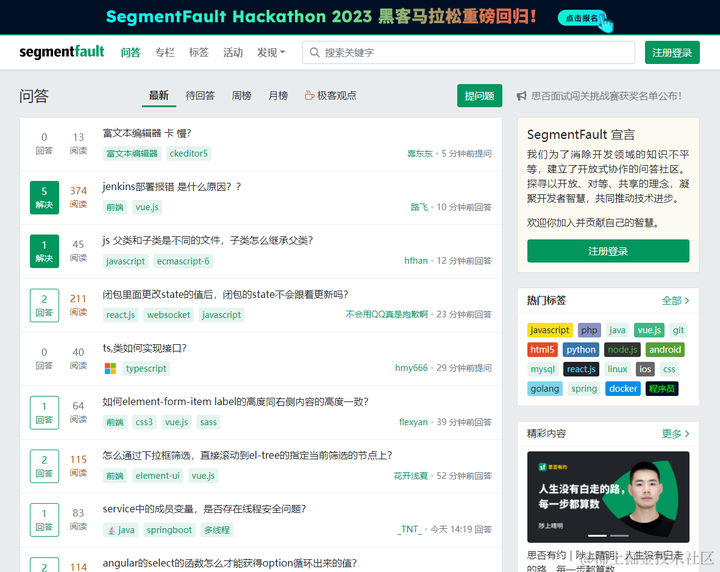This screenshot has width=720, height=572.
Task: Switch to the 待回答 tab
Action: tap(200, 95)
